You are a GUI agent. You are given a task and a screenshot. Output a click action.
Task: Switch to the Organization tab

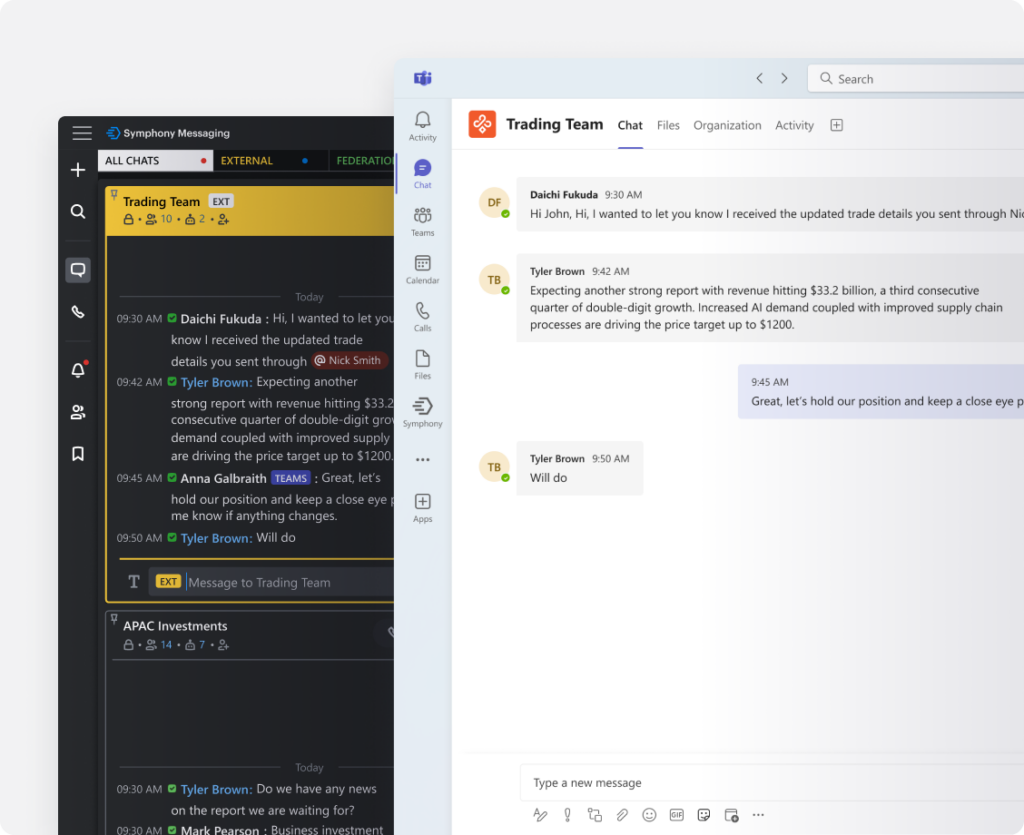[727, 125]
